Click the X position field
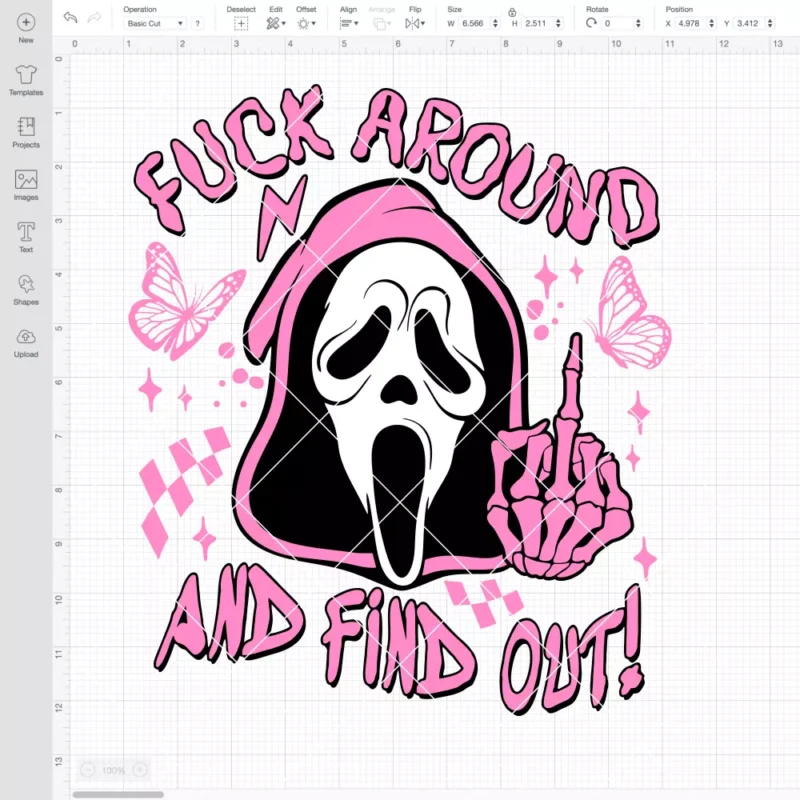Image resolution: width=800 pixels, height=800 pixels. tap(690, 23)
